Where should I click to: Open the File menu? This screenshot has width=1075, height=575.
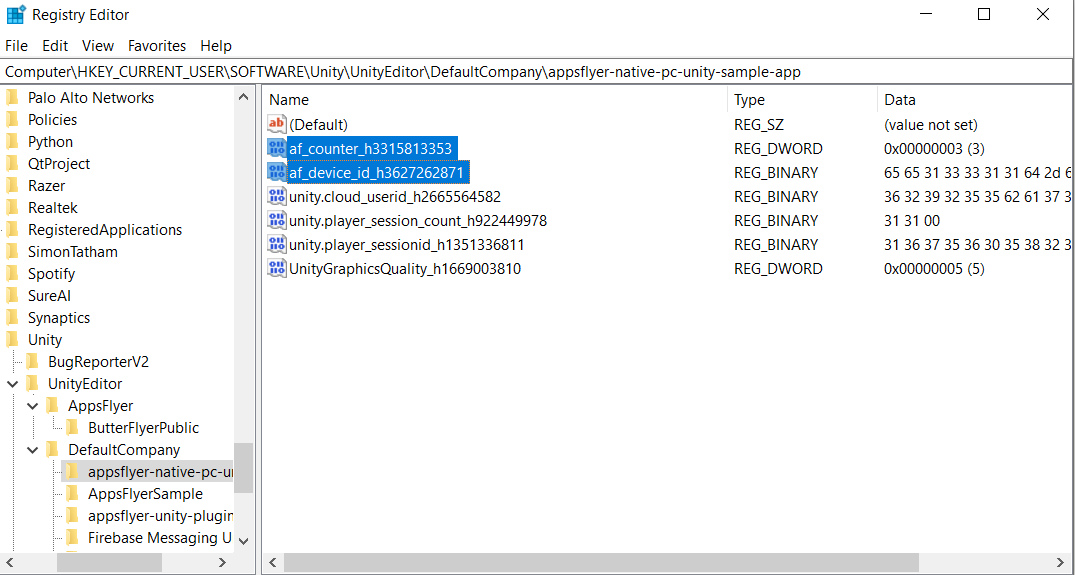coord(16,46)
